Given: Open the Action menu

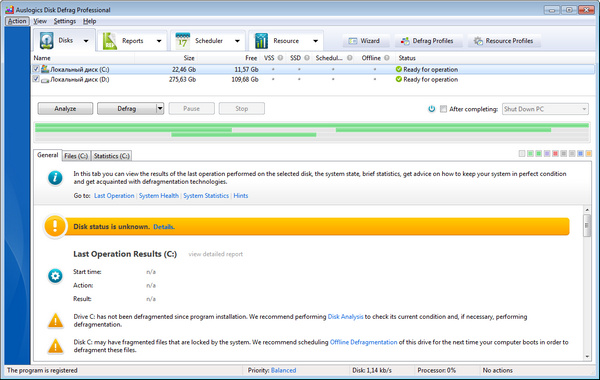Looking at the screenshot, I should coord(17,21).
